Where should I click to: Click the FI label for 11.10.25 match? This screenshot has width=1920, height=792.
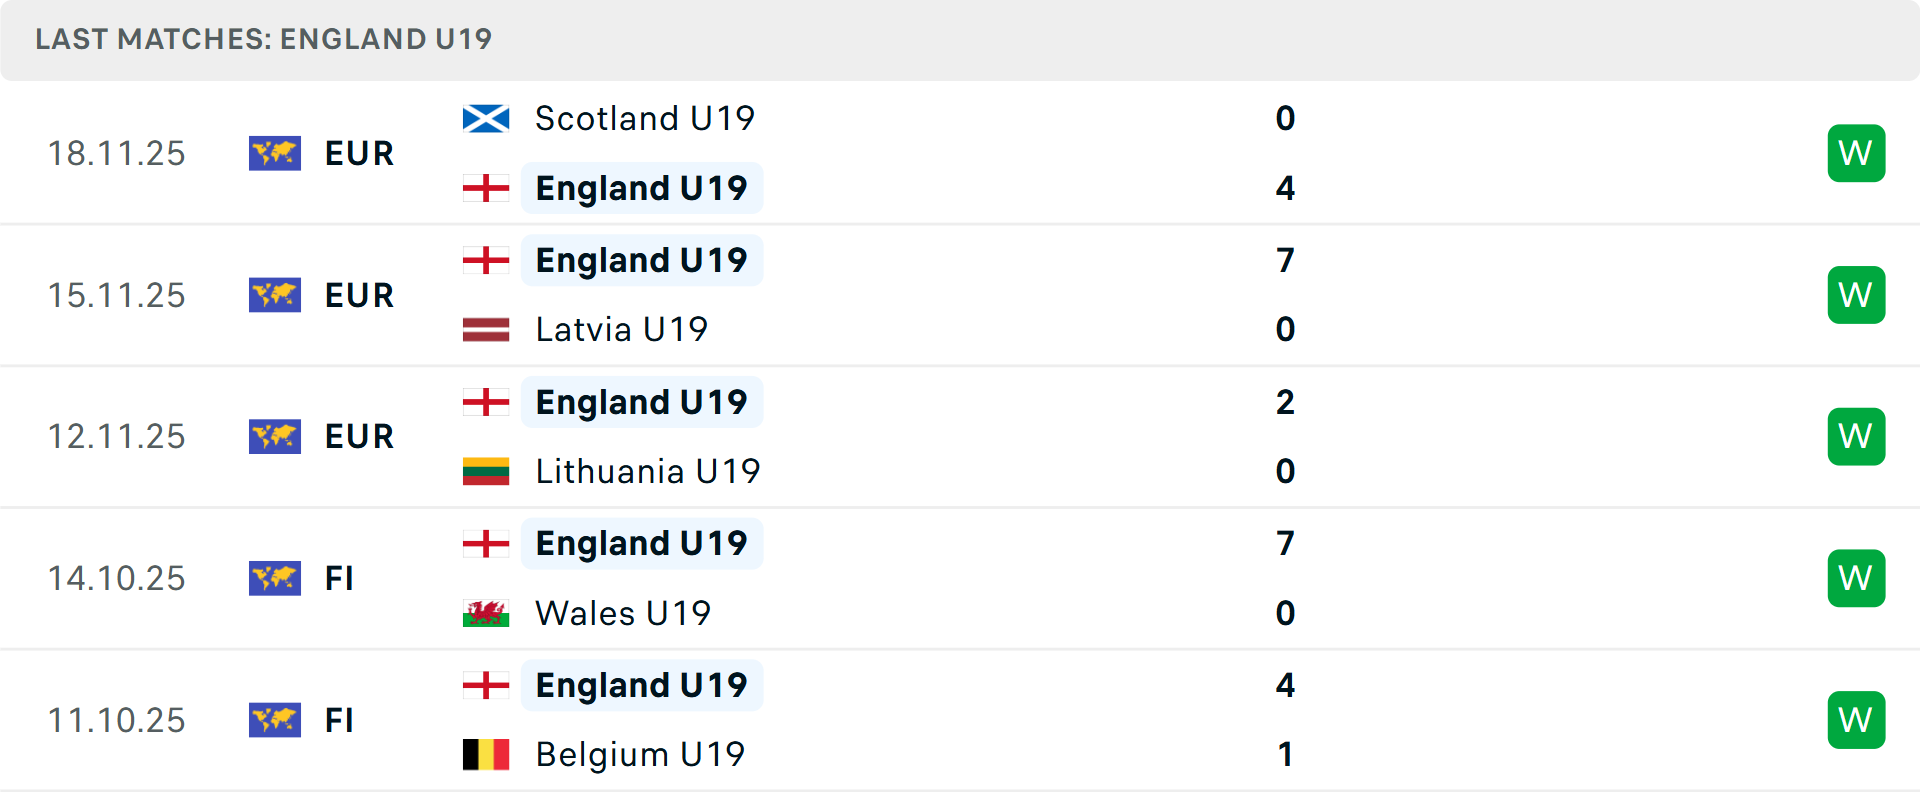(x=339, y=720)
